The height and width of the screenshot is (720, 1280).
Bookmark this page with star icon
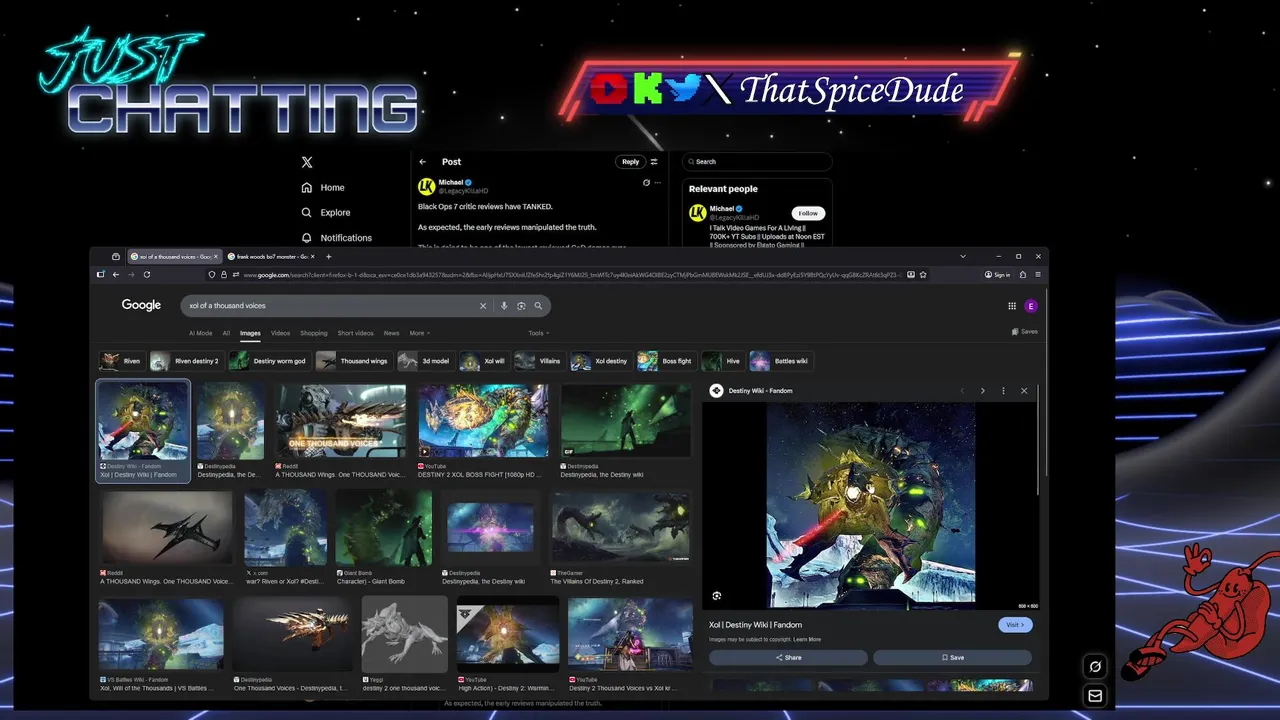click(x=923, y=274)
